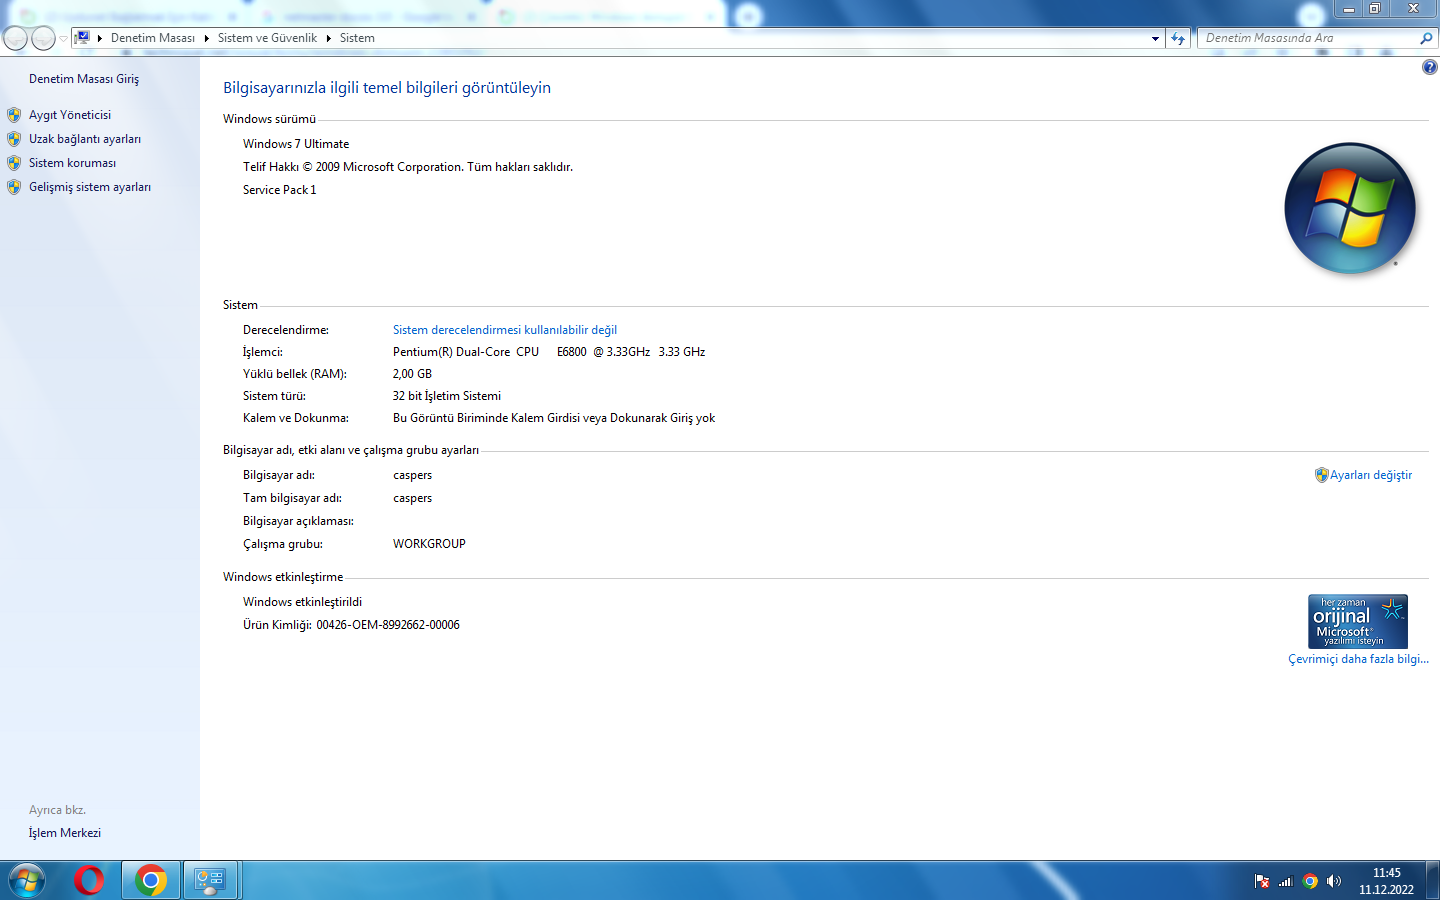This screenshot has width=1440, height=900.
Task: Select the text Windows 7 Ultimate
Action: [296, 144]
